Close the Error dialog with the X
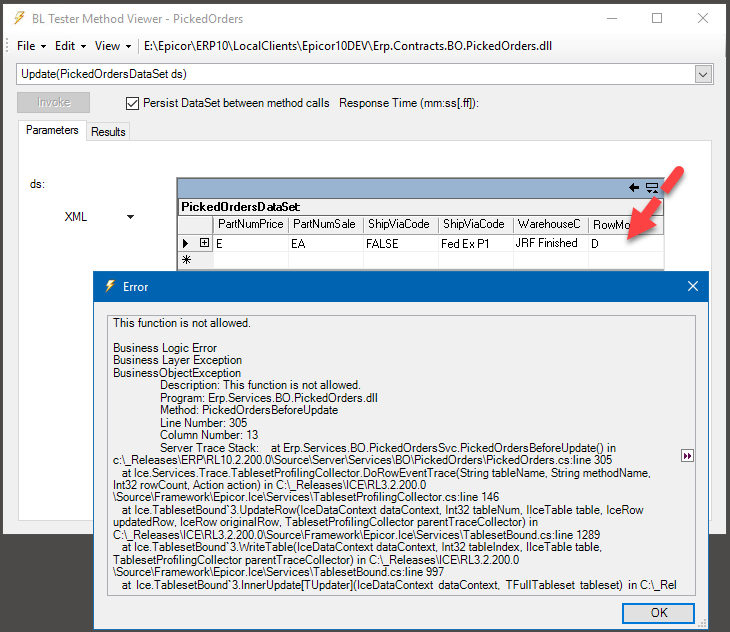This screenshot has height=632, width=730. coord(693,286)
